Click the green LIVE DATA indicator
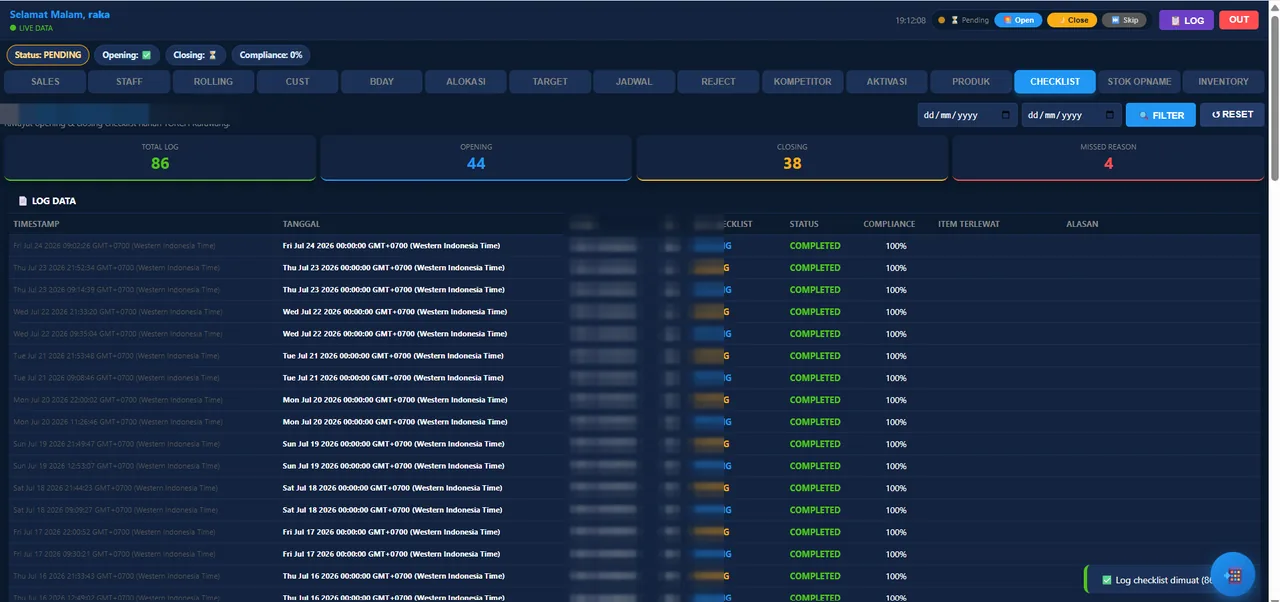 (x=31, y=28)
